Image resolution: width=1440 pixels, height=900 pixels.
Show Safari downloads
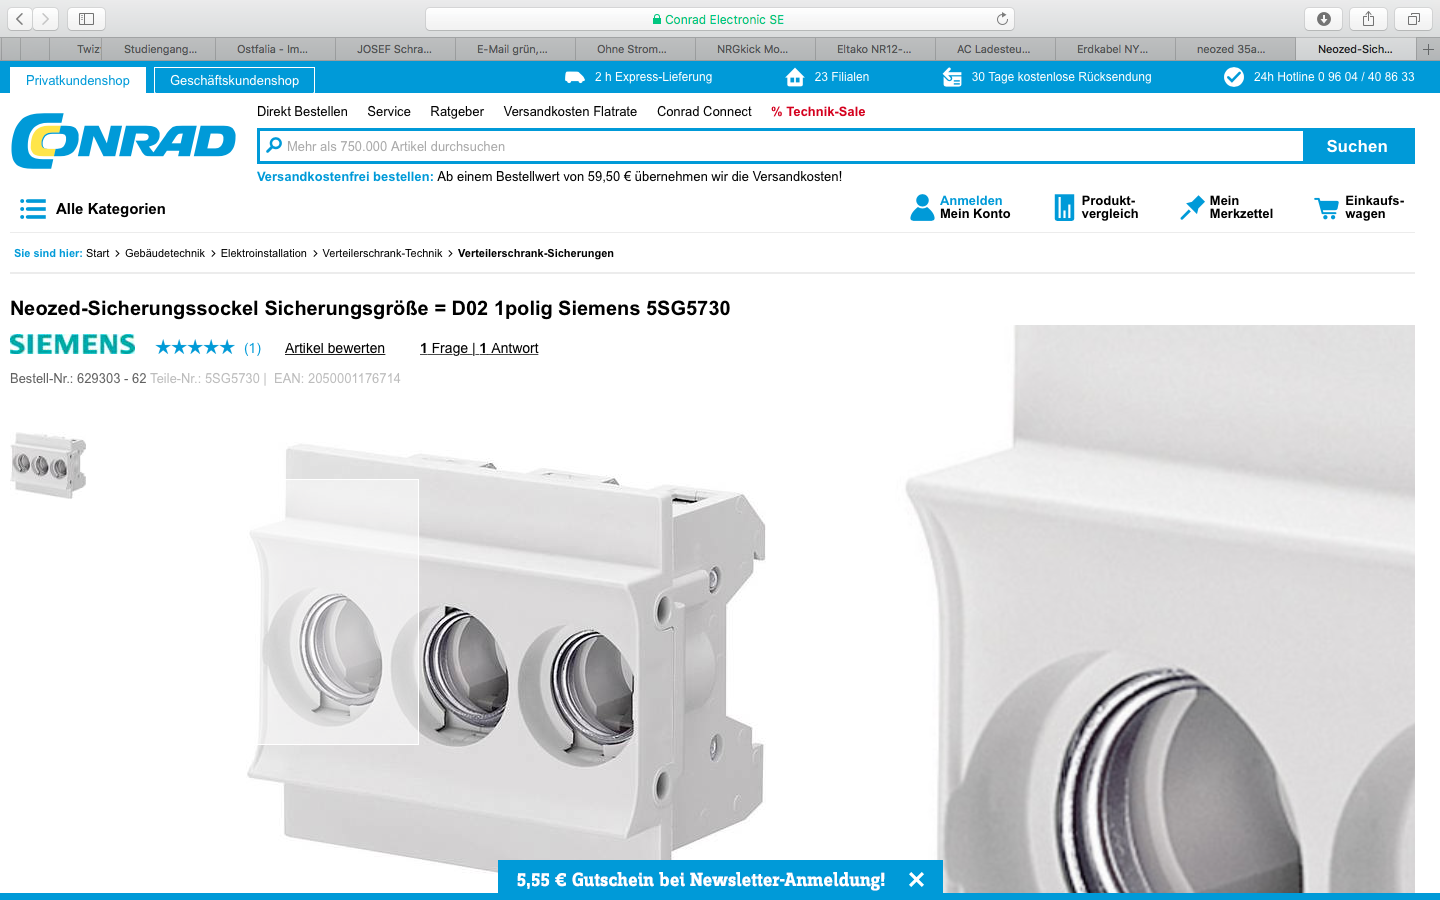tap(1323, 19)
